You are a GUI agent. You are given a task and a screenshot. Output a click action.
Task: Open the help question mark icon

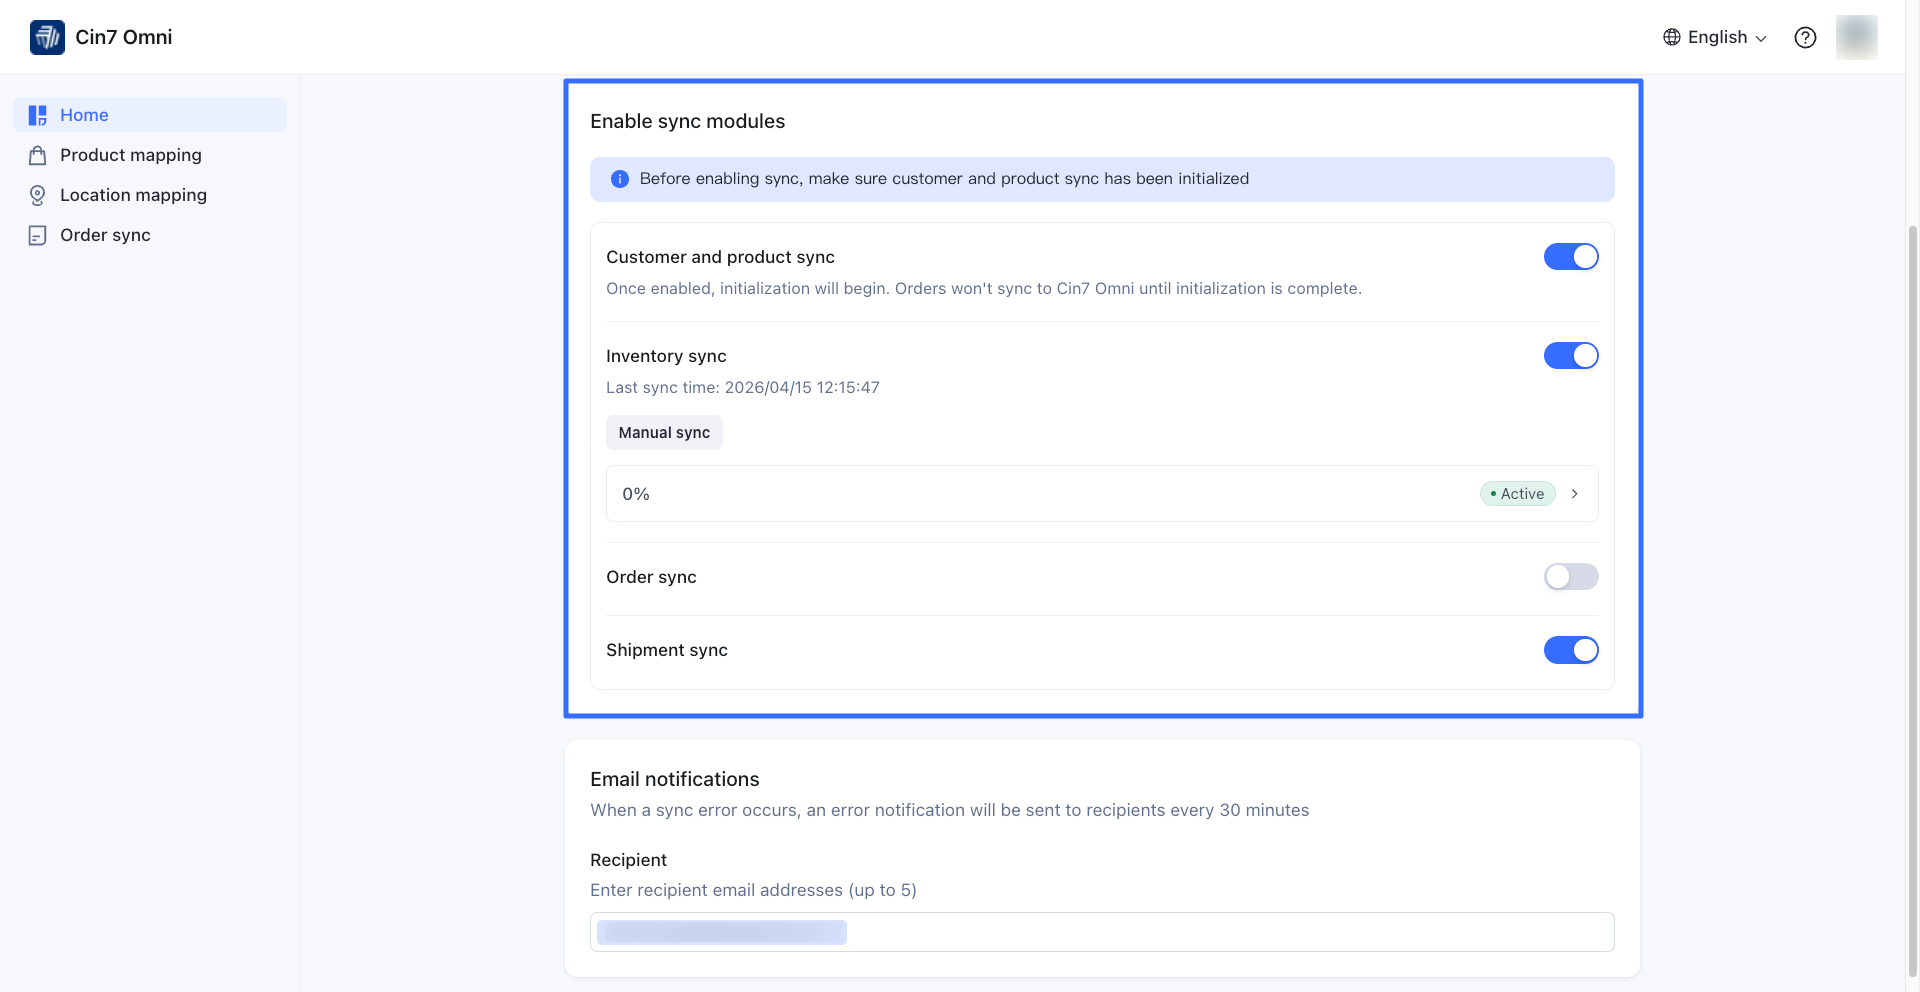click(1805, 37)
